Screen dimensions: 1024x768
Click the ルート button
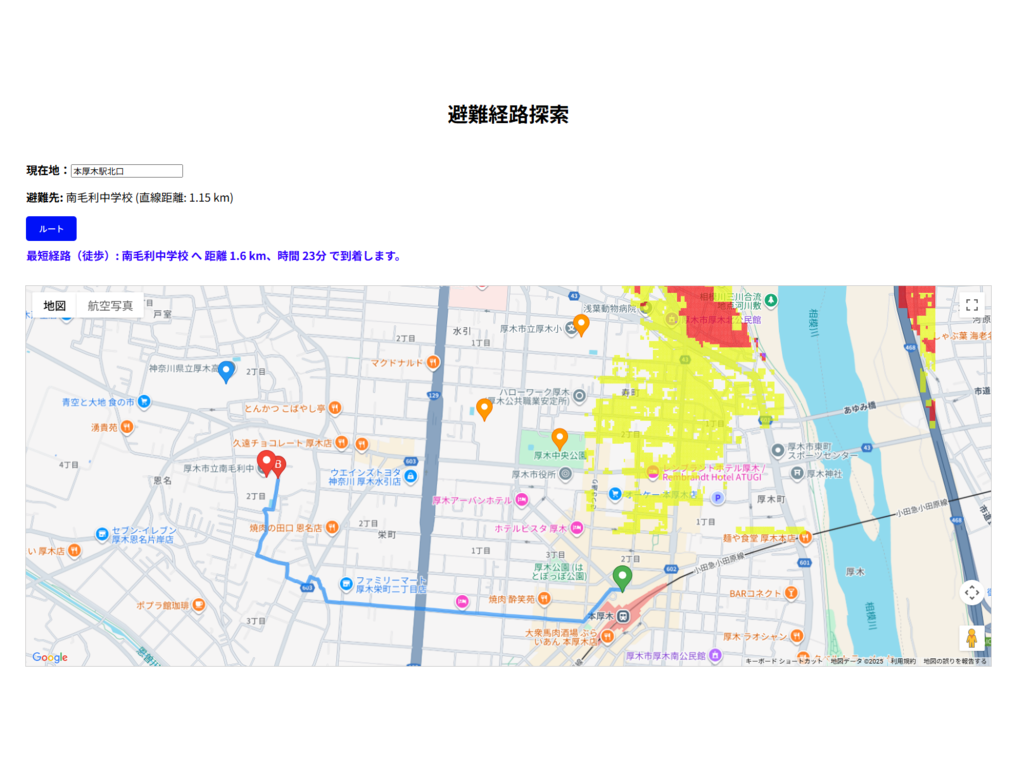click(51, 229)
